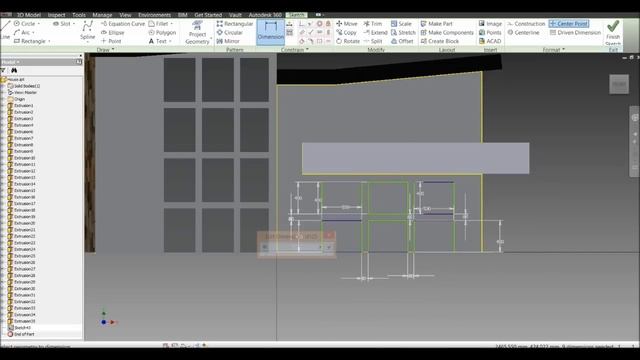
Task: Click Make Components
Action: pos(447,32)
